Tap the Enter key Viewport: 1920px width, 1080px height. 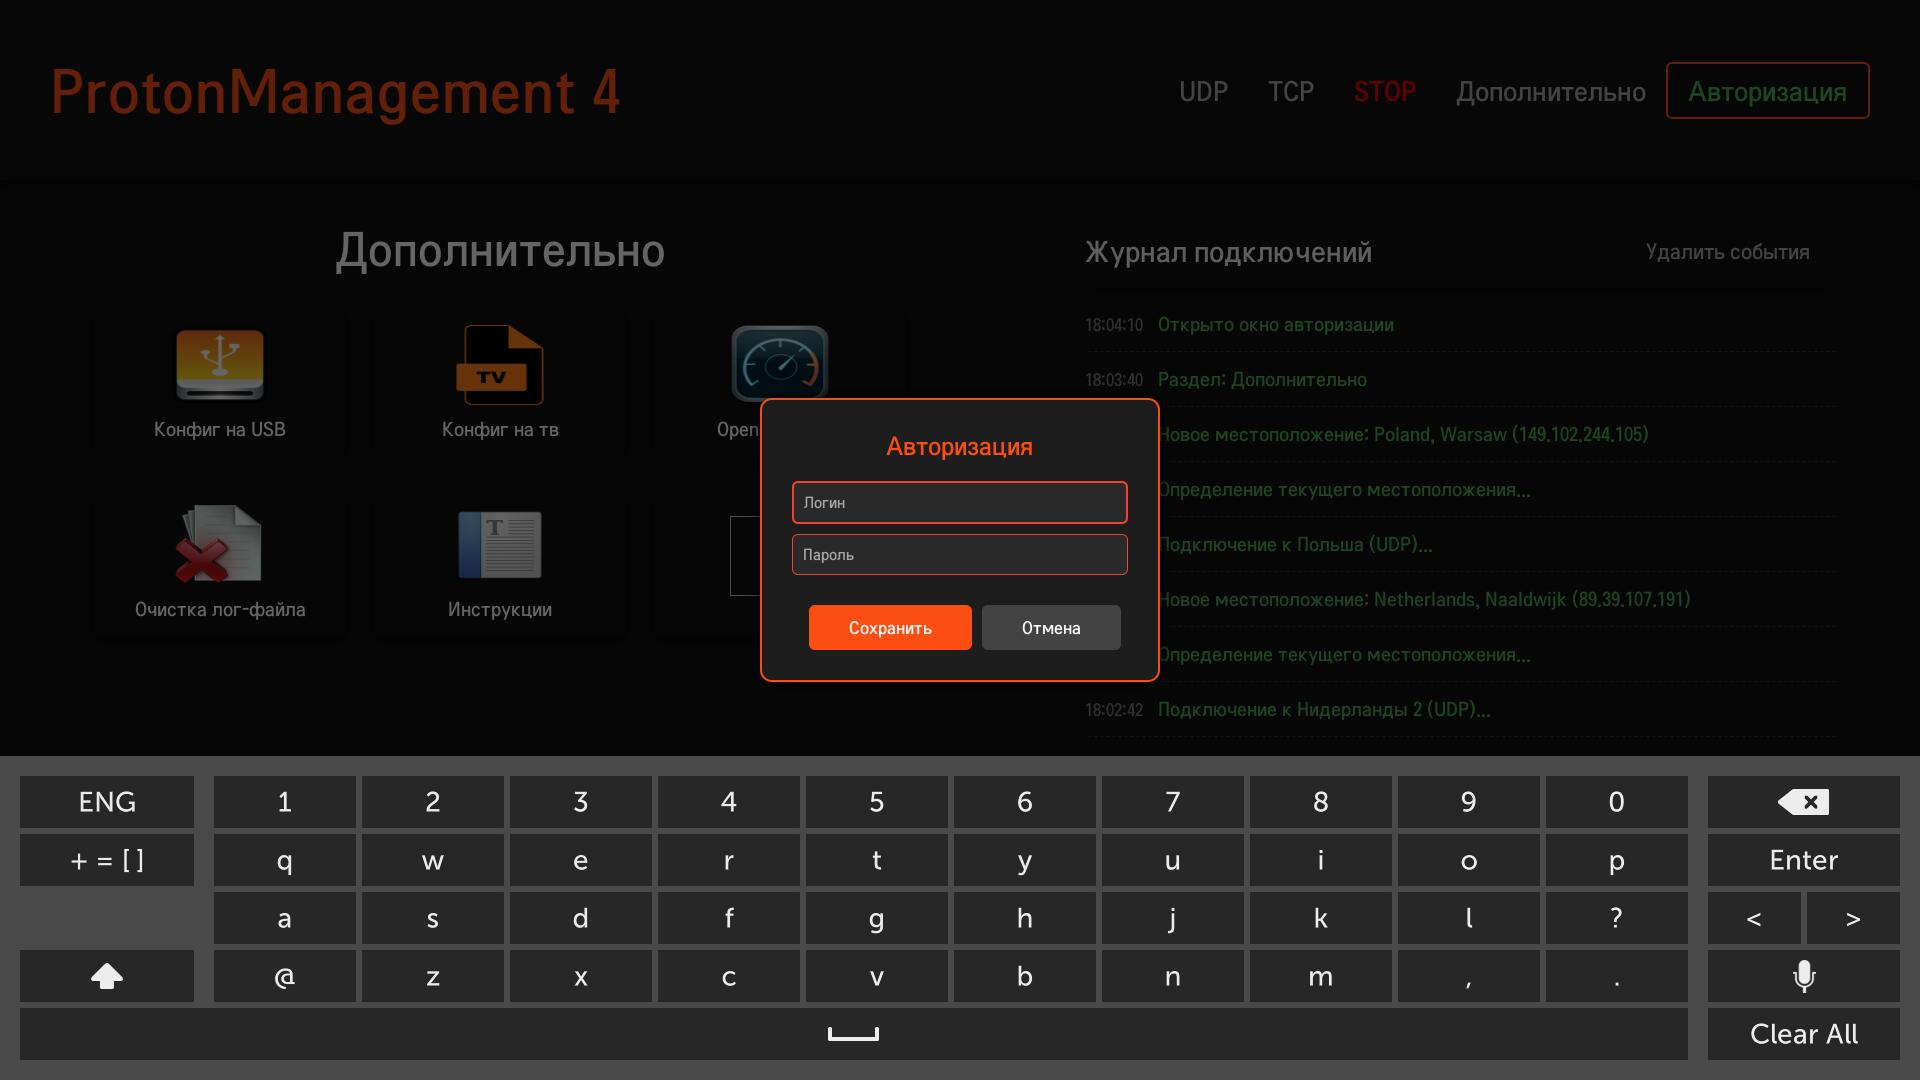[1803, 860]
